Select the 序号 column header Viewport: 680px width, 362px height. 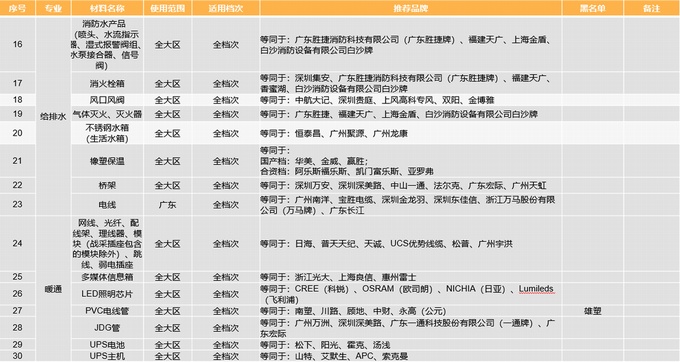(x=17, y=8)
